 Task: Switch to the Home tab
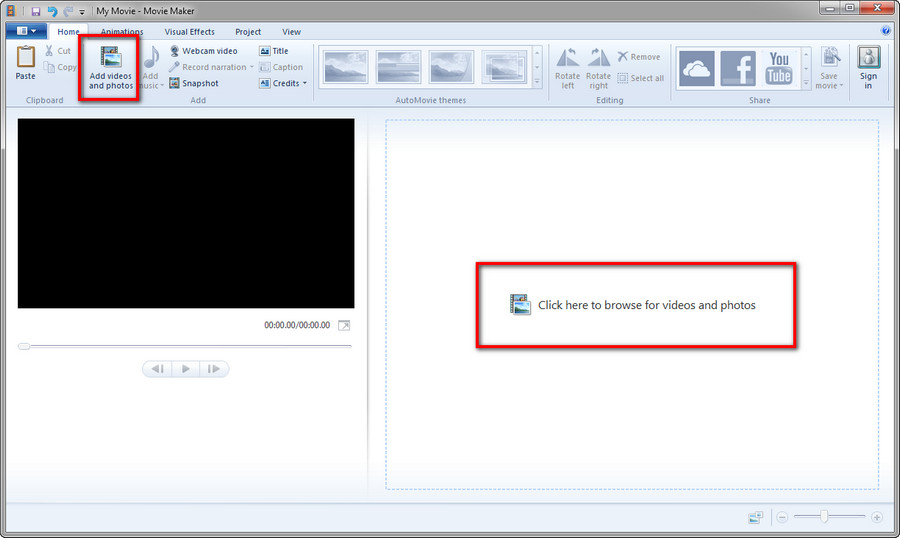pos(68,32)
